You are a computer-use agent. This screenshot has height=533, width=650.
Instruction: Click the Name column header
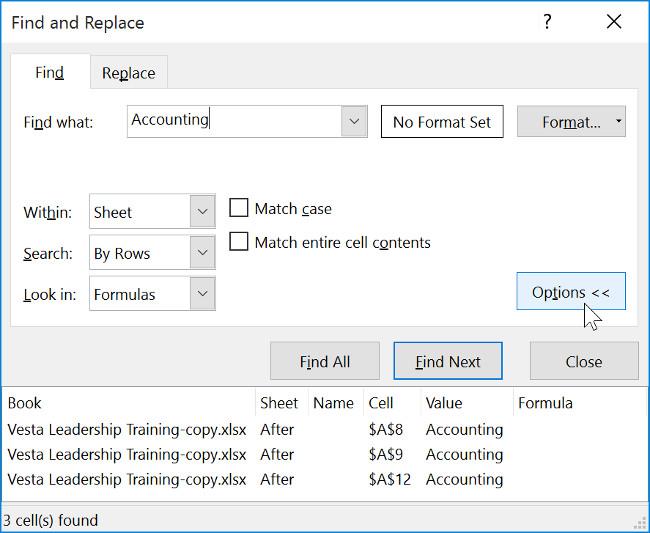click(x=335, y=402)
